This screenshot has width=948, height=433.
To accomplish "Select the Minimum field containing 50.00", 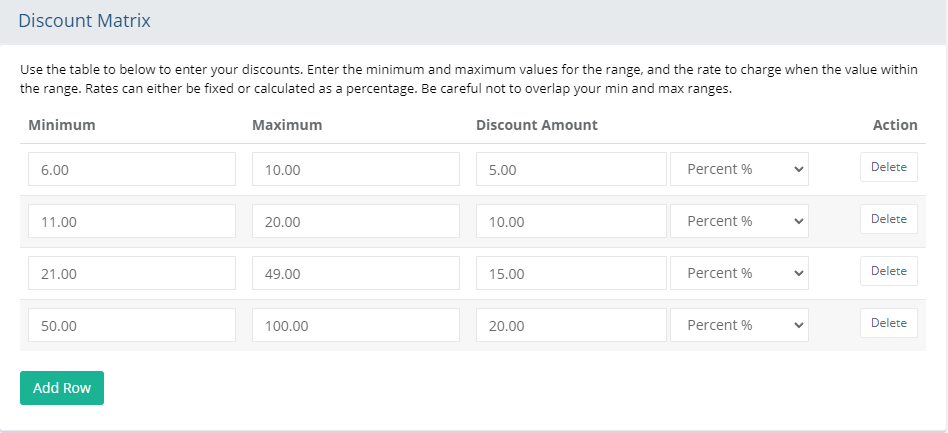I will [x=132, y=325].
